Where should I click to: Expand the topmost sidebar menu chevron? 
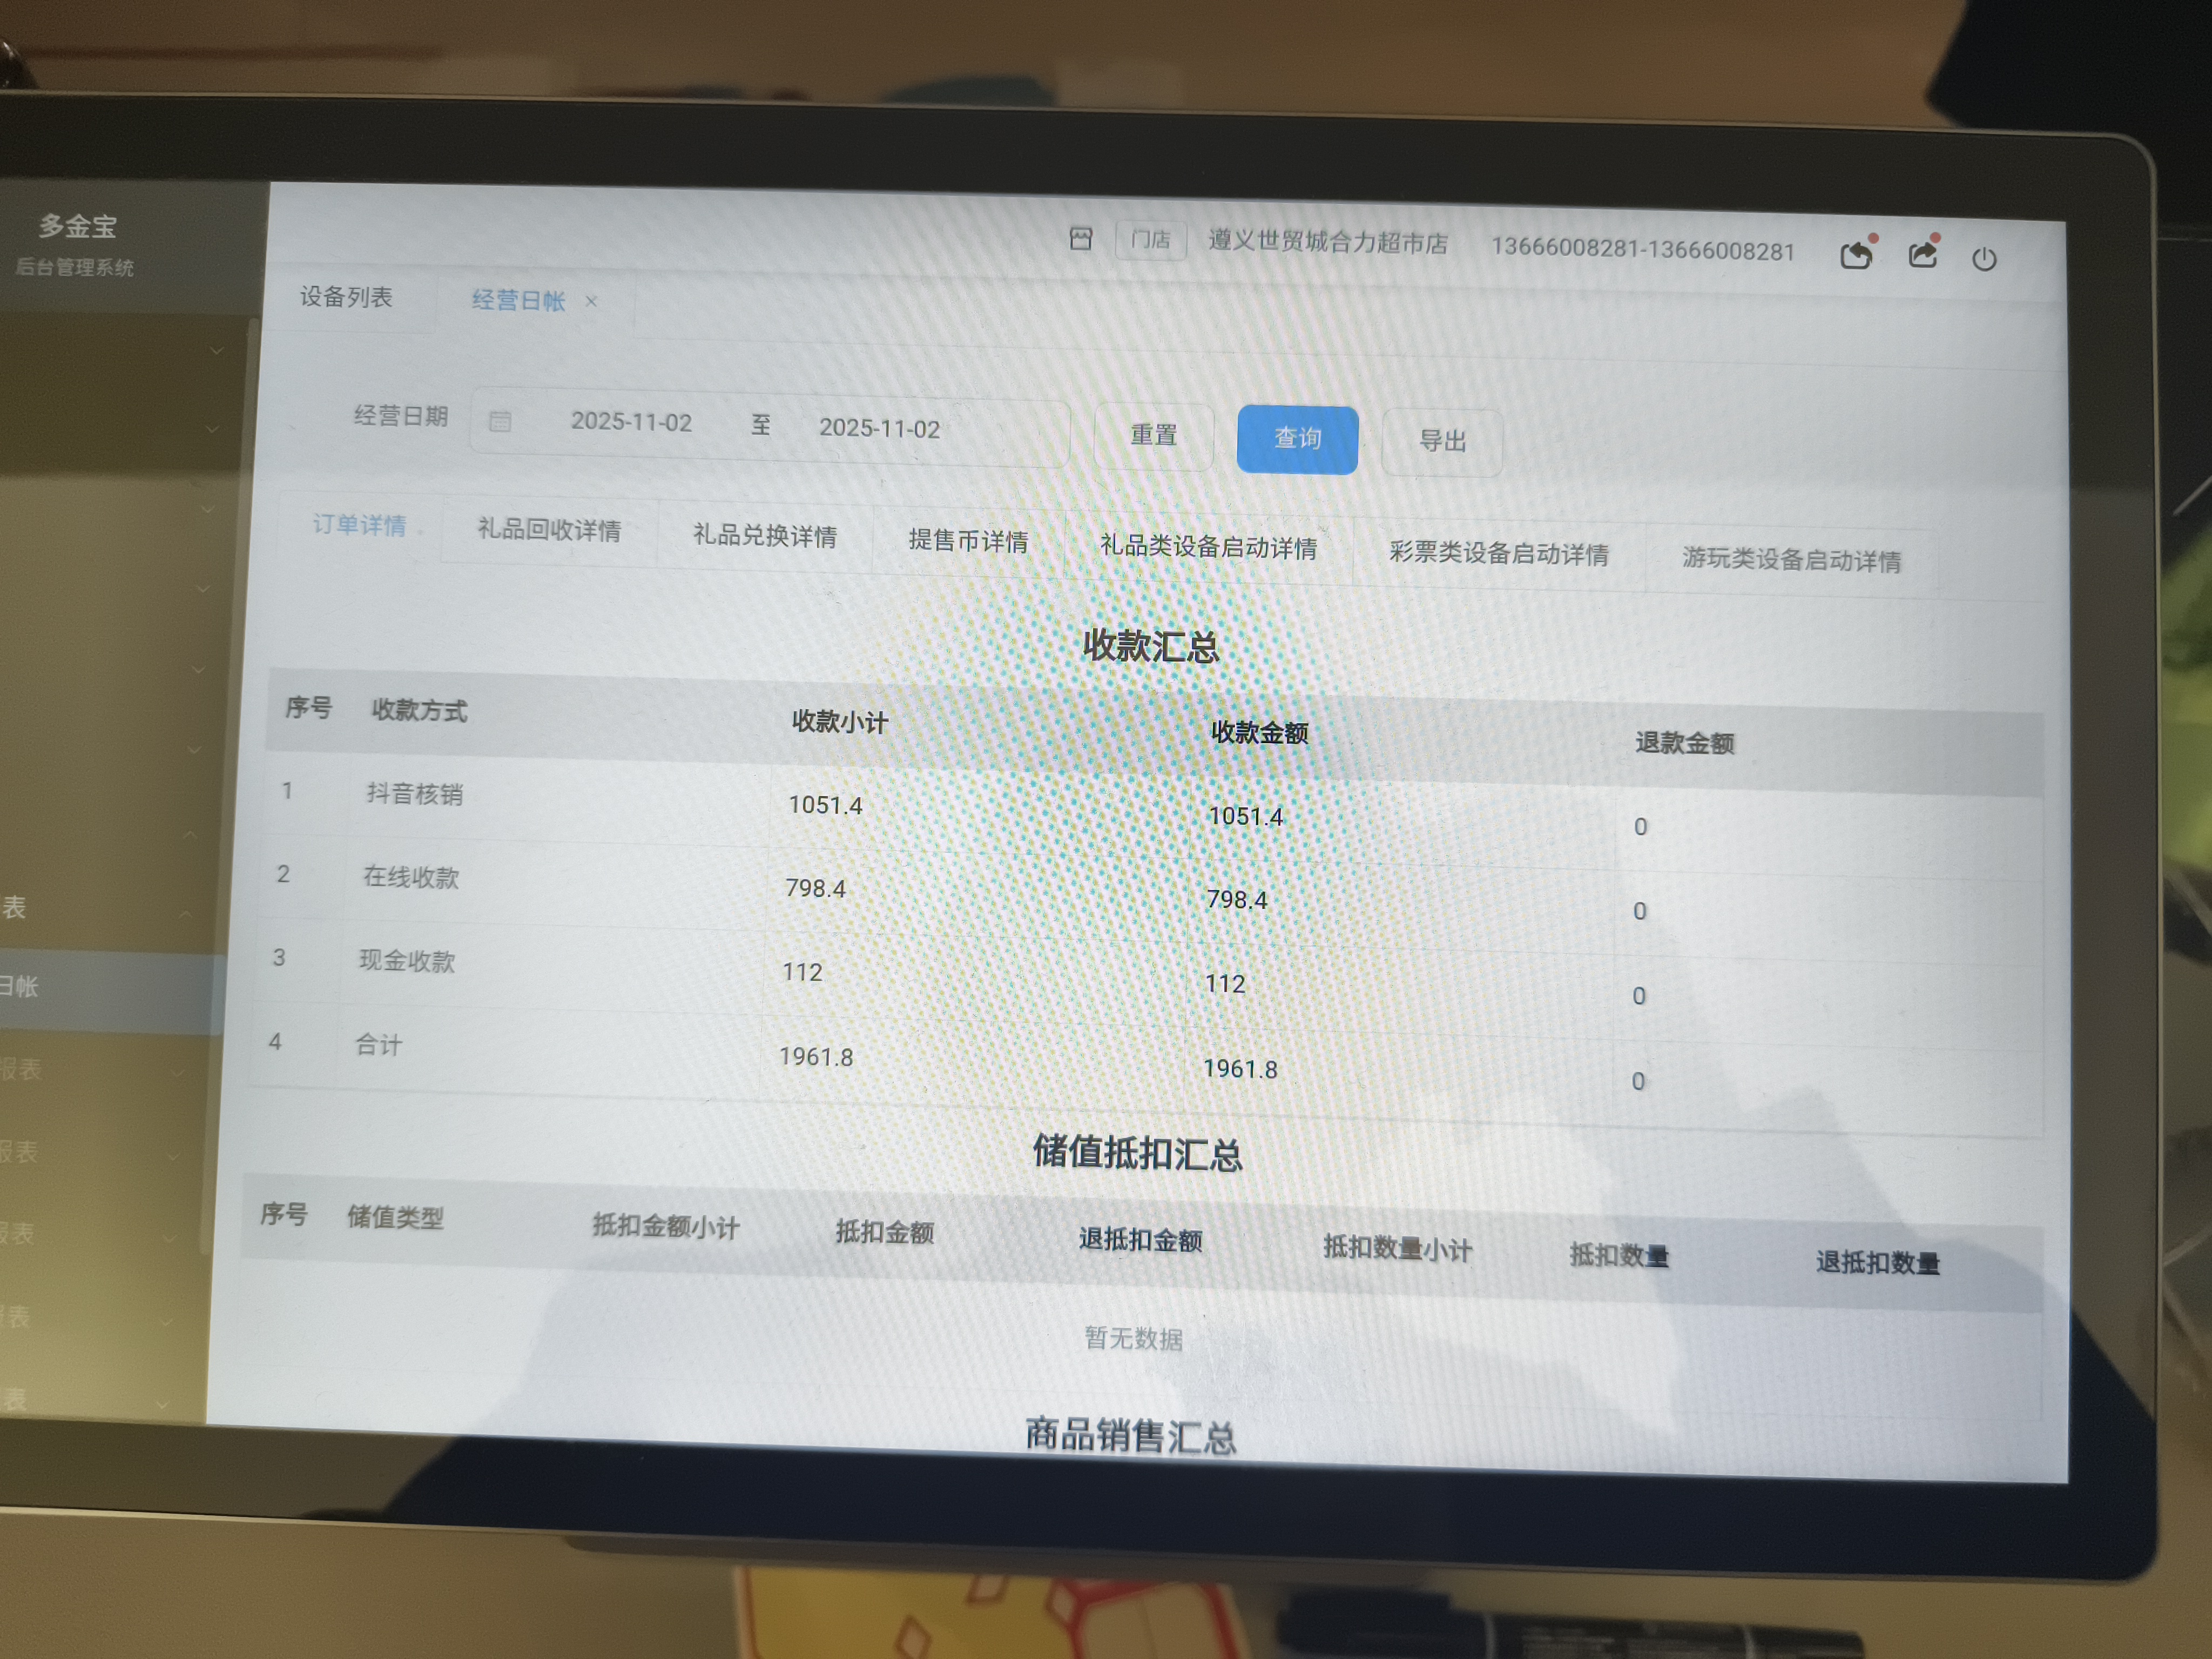216,350
